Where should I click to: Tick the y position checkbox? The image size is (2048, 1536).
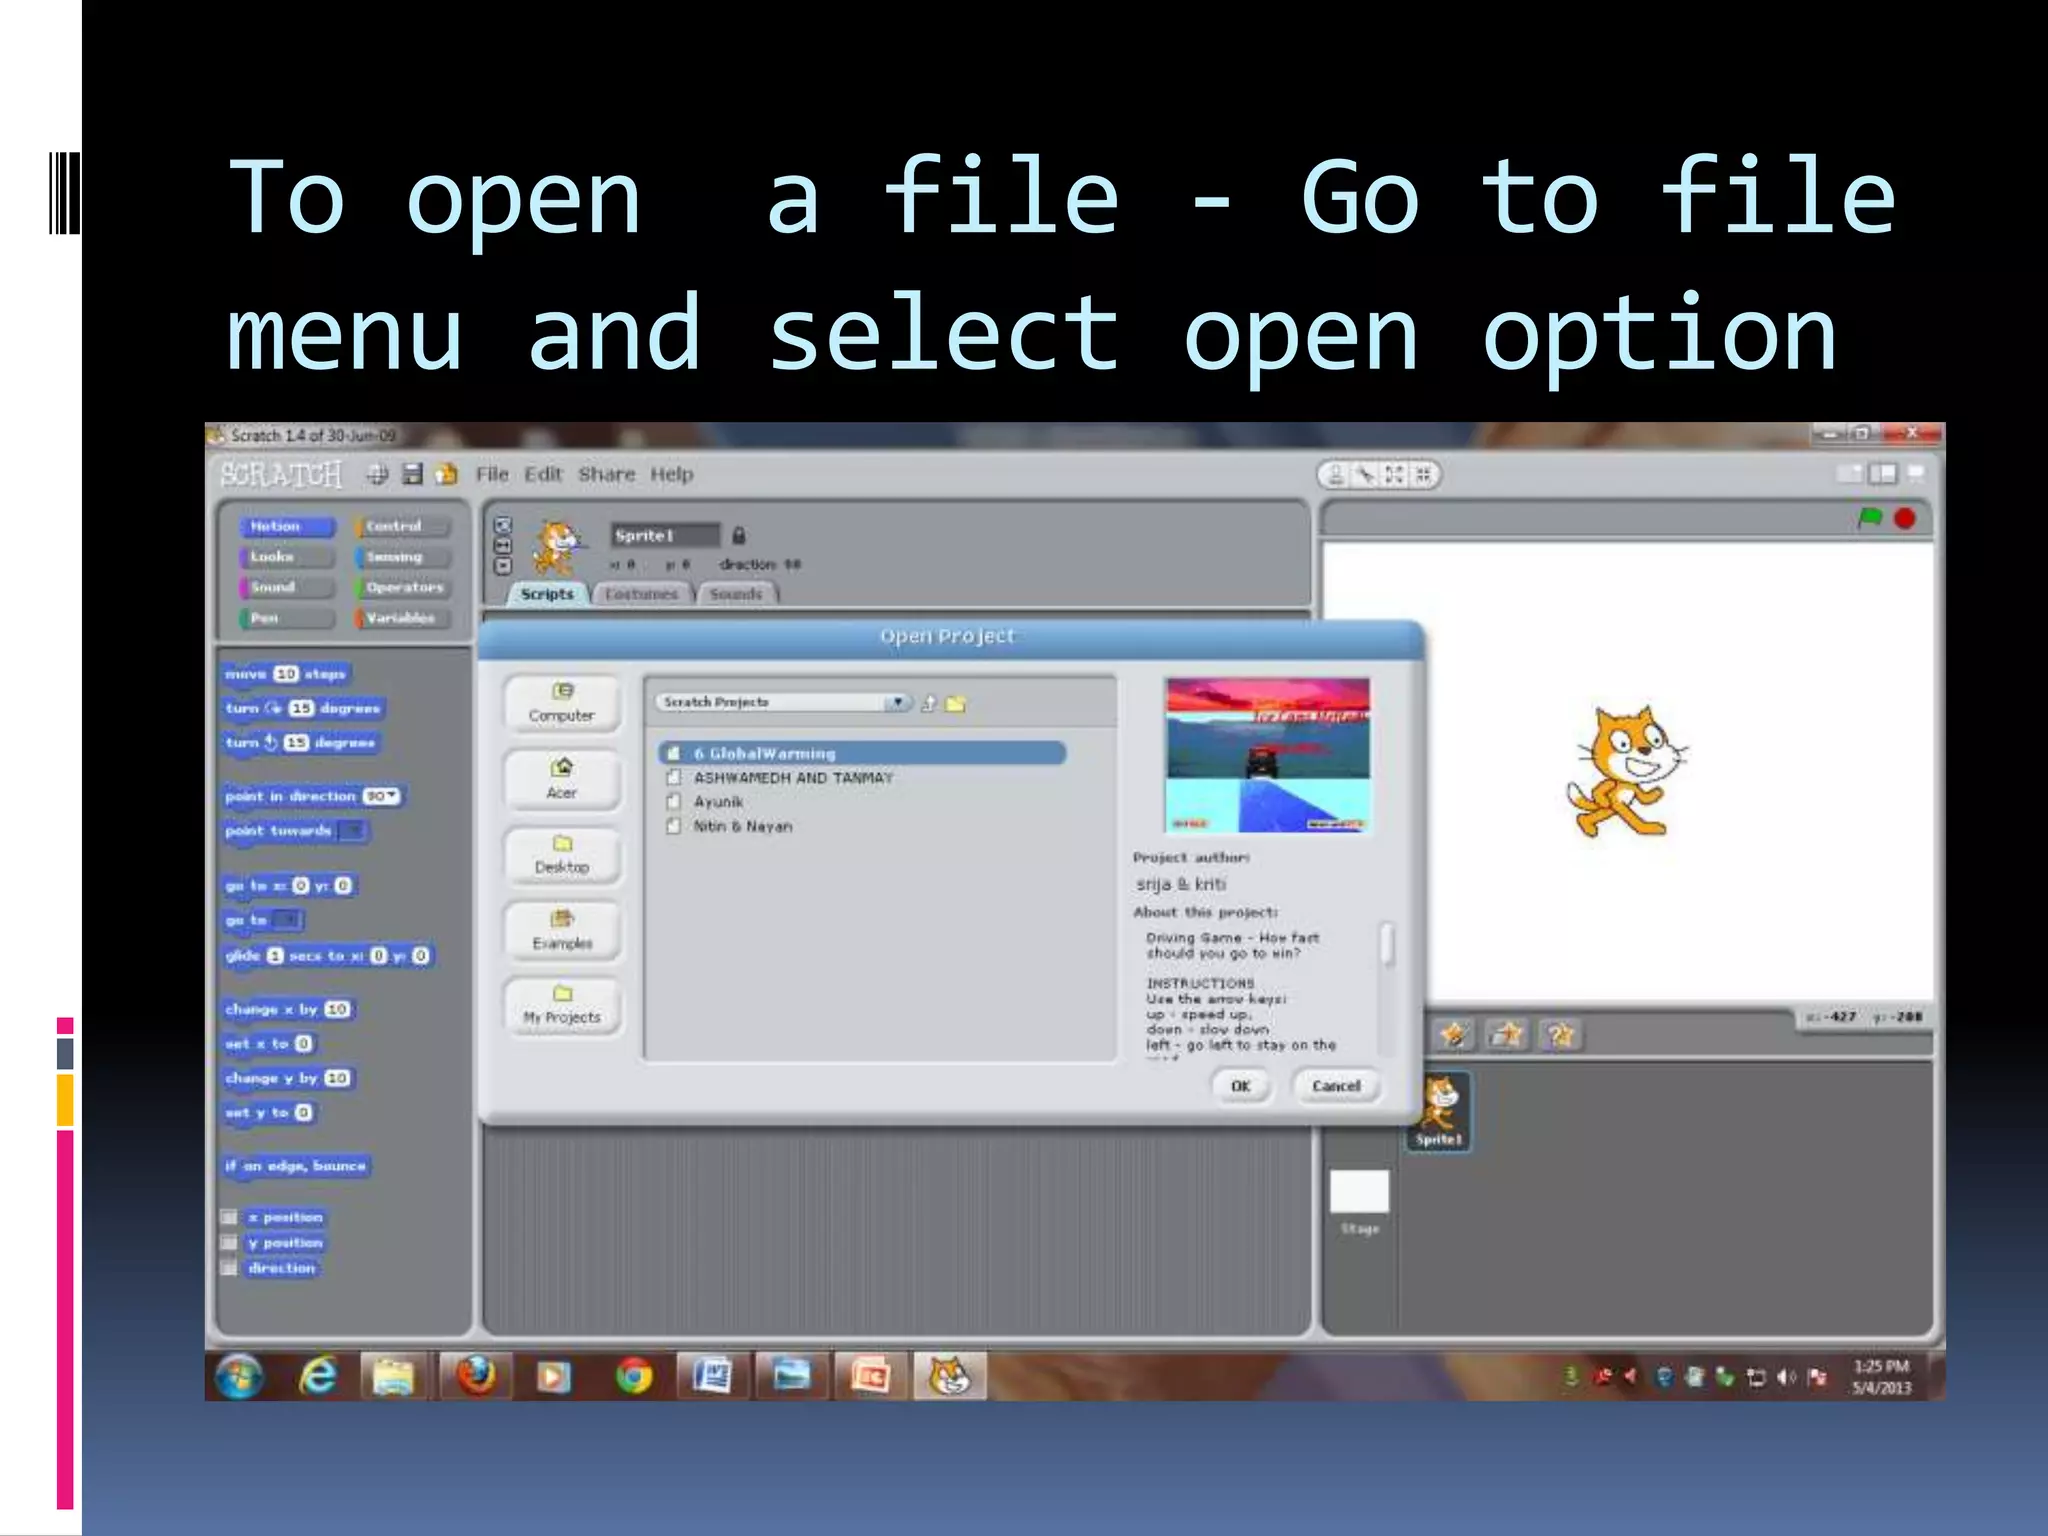click(x=229, y=1243)
